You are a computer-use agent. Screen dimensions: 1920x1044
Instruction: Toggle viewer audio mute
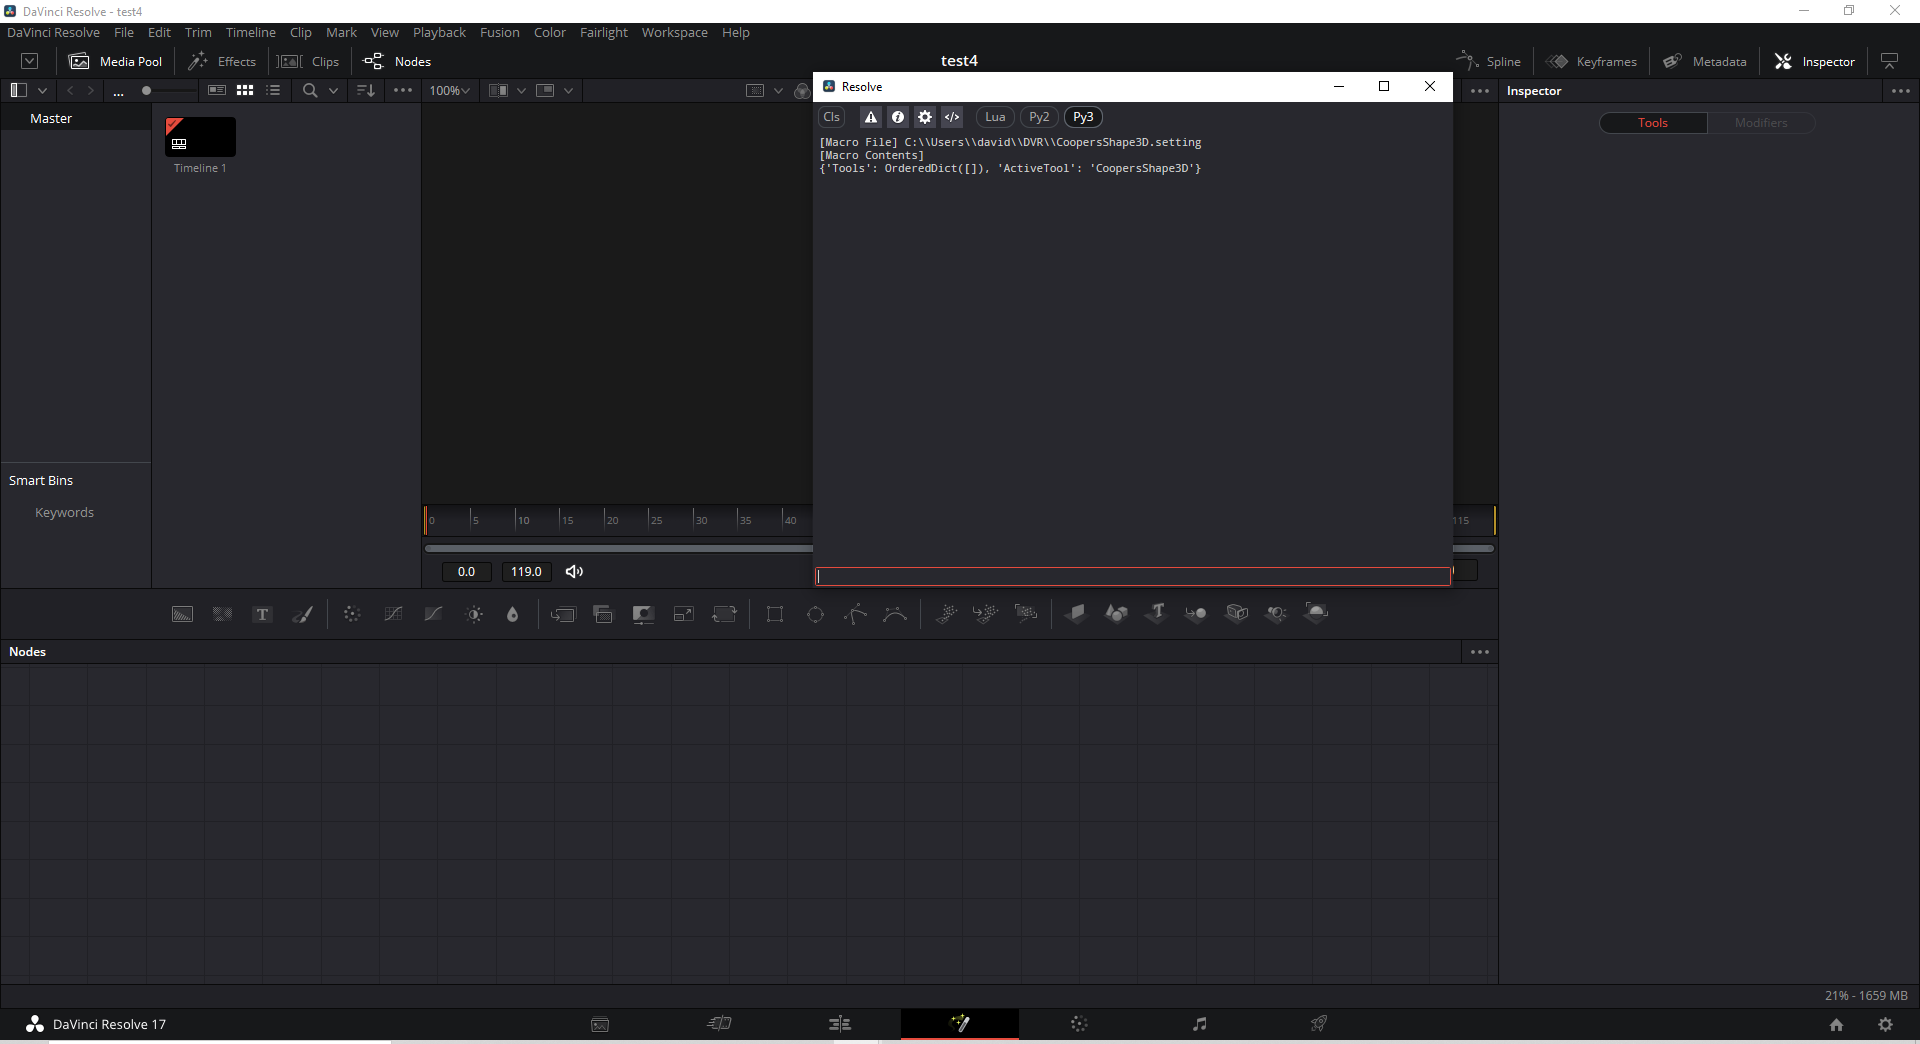574,572
